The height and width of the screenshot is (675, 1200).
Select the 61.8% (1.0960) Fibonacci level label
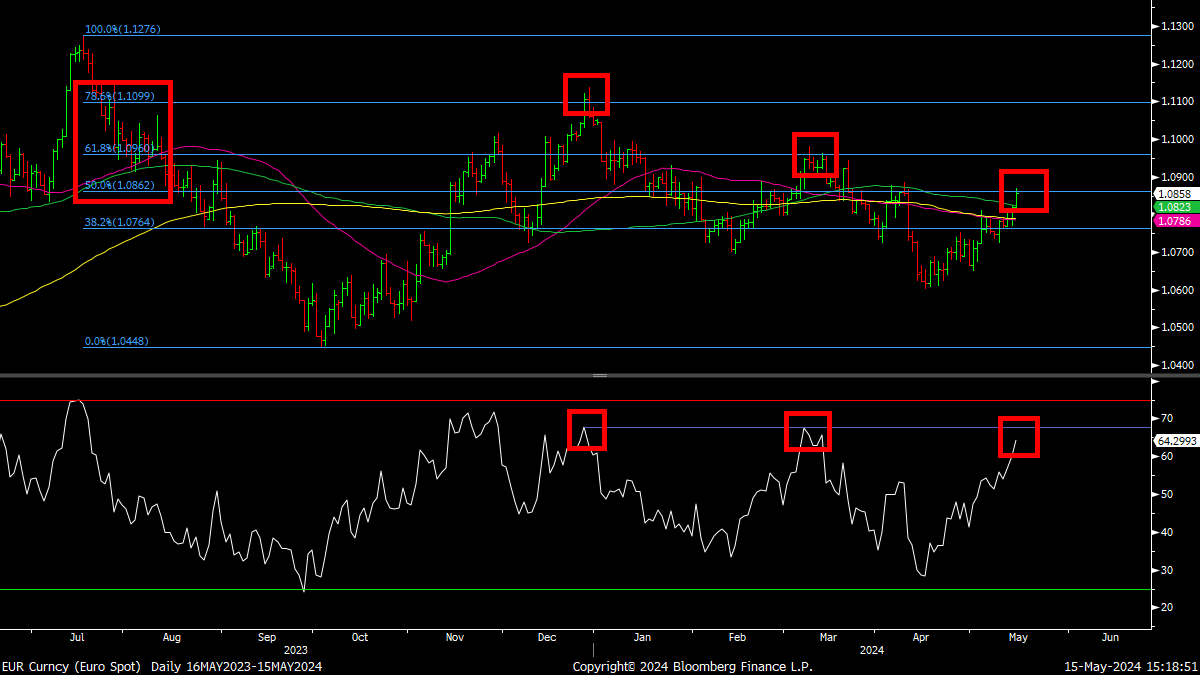point(118,148)
